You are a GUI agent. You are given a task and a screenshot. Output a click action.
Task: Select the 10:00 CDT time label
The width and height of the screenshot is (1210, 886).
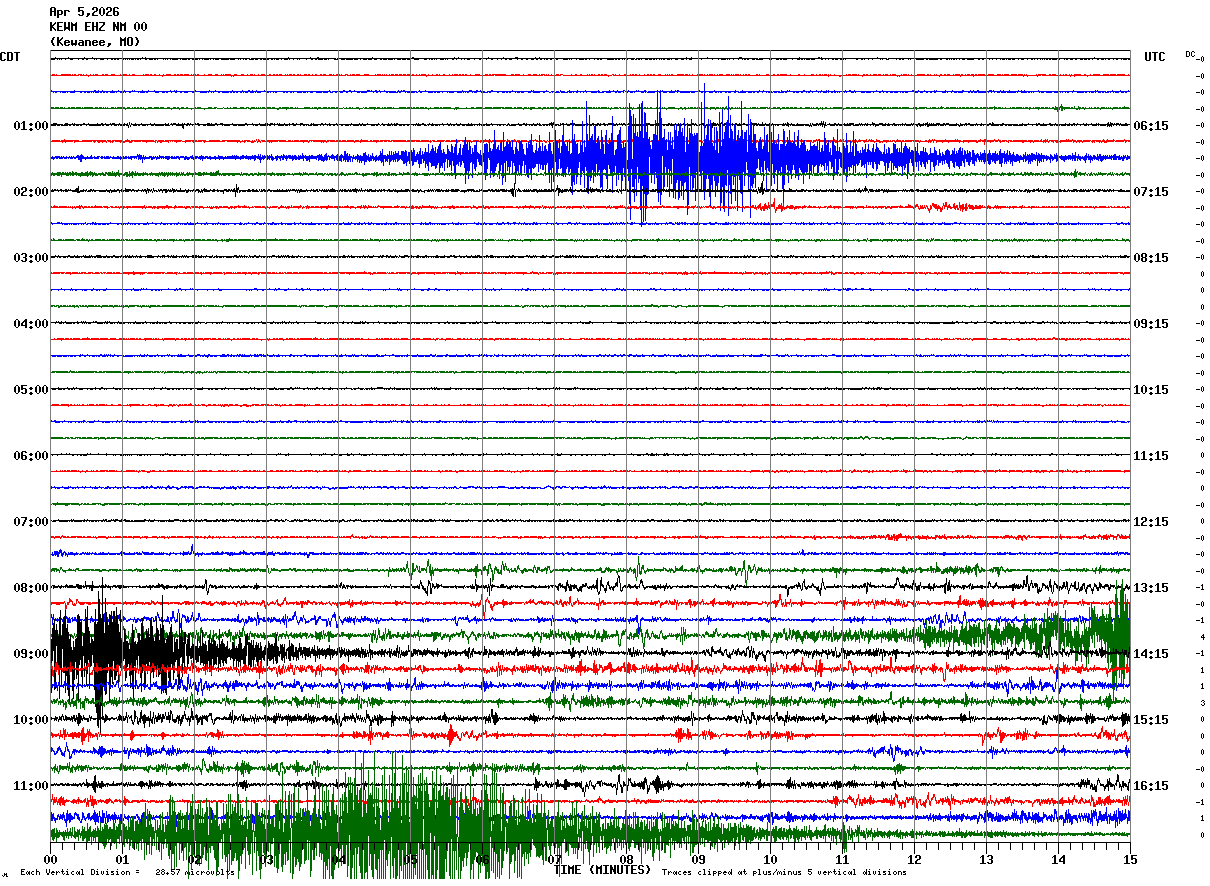pyautogui.click(x=31, y=720)
